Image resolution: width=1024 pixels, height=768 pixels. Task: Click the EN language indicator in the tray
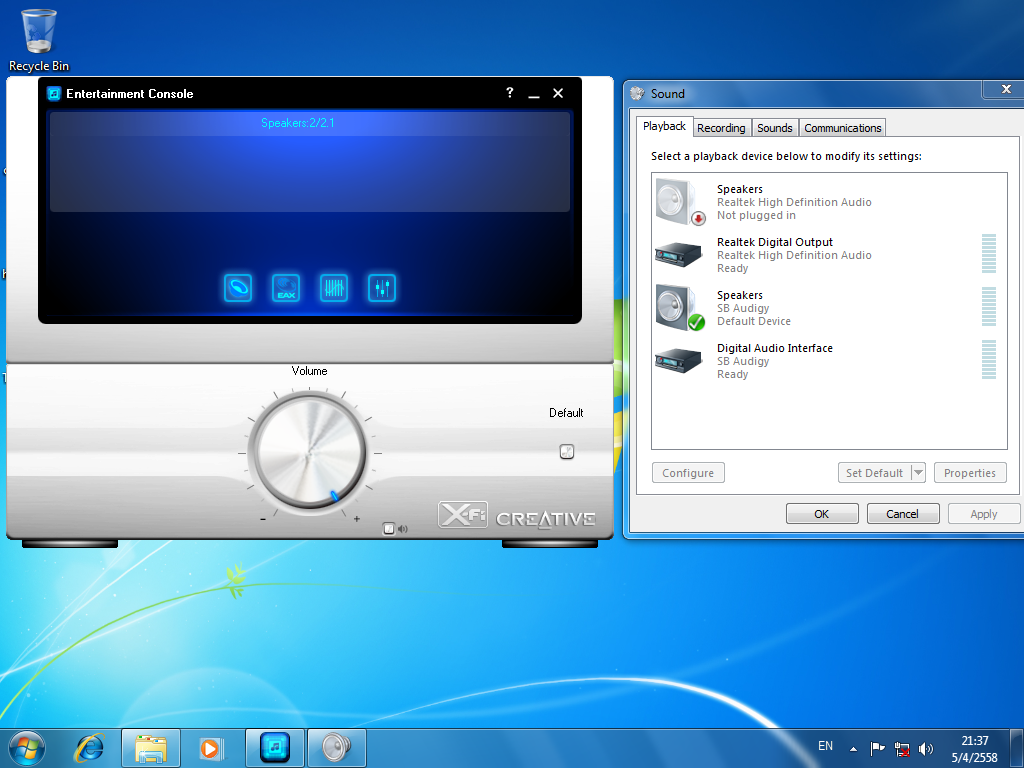coord(825,746)
